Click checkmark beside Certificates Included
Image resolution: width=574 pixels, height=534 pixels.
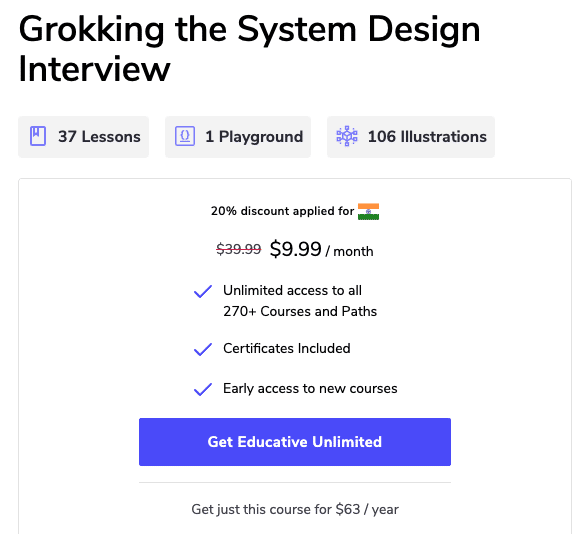click(x=203, y=349)
